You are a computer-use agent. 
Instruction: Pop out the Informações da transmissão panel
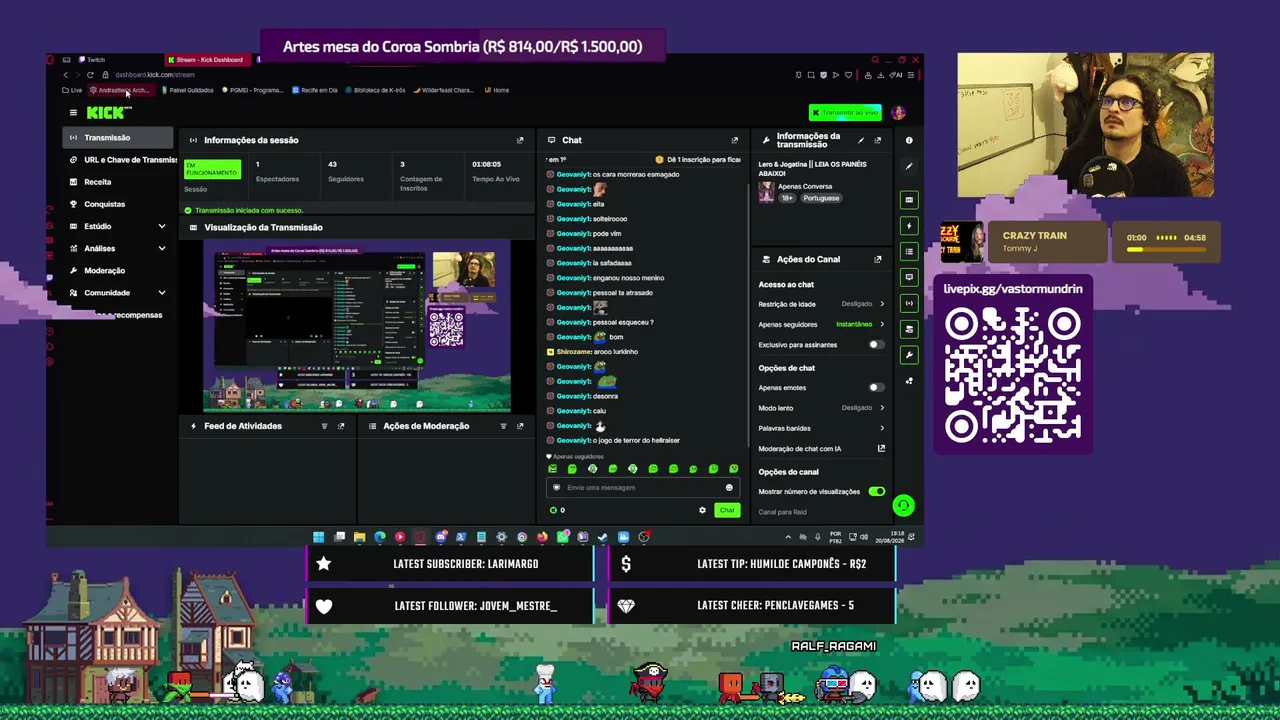pos(878,140)
